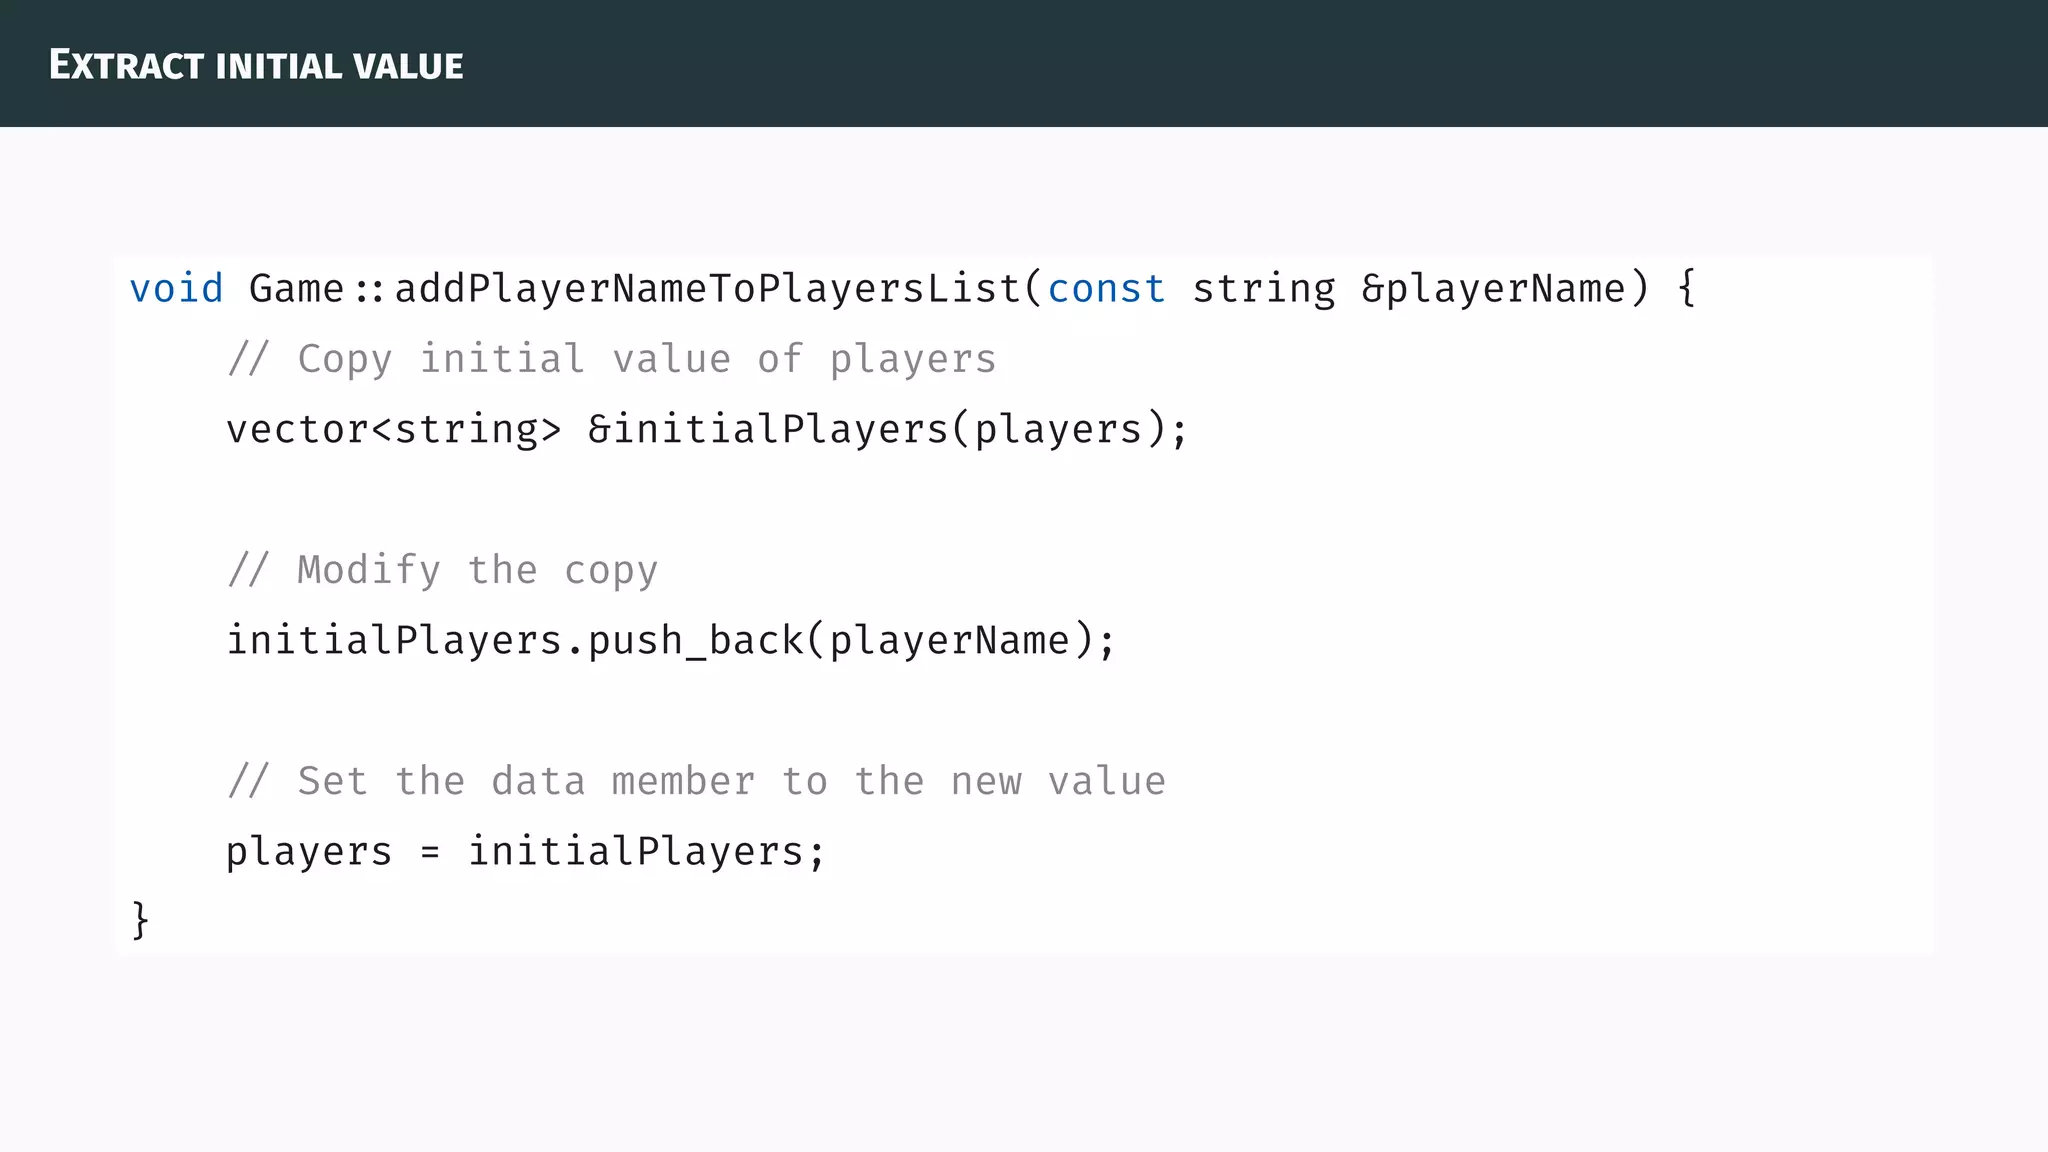Click the 'Game' class name in signature
This screenshot has width=2048, height=1152.
click(x=296, y=289)
